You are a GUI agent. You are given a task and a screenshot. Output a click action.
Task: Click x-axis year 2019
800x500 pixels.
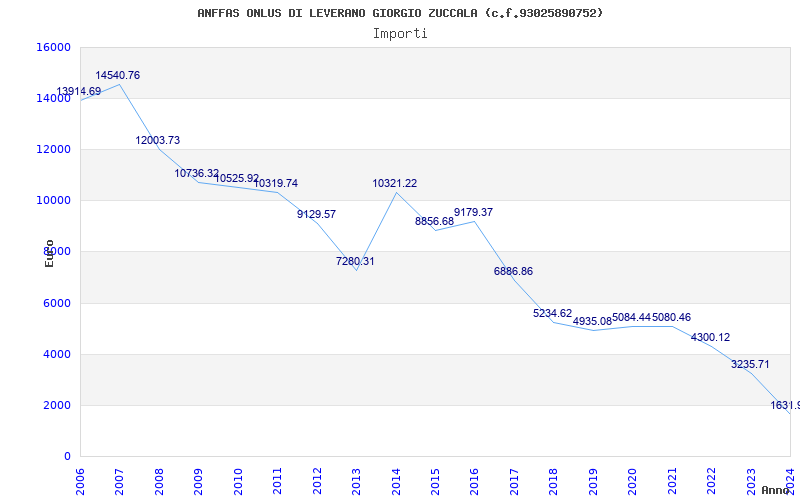click(593, 480)
